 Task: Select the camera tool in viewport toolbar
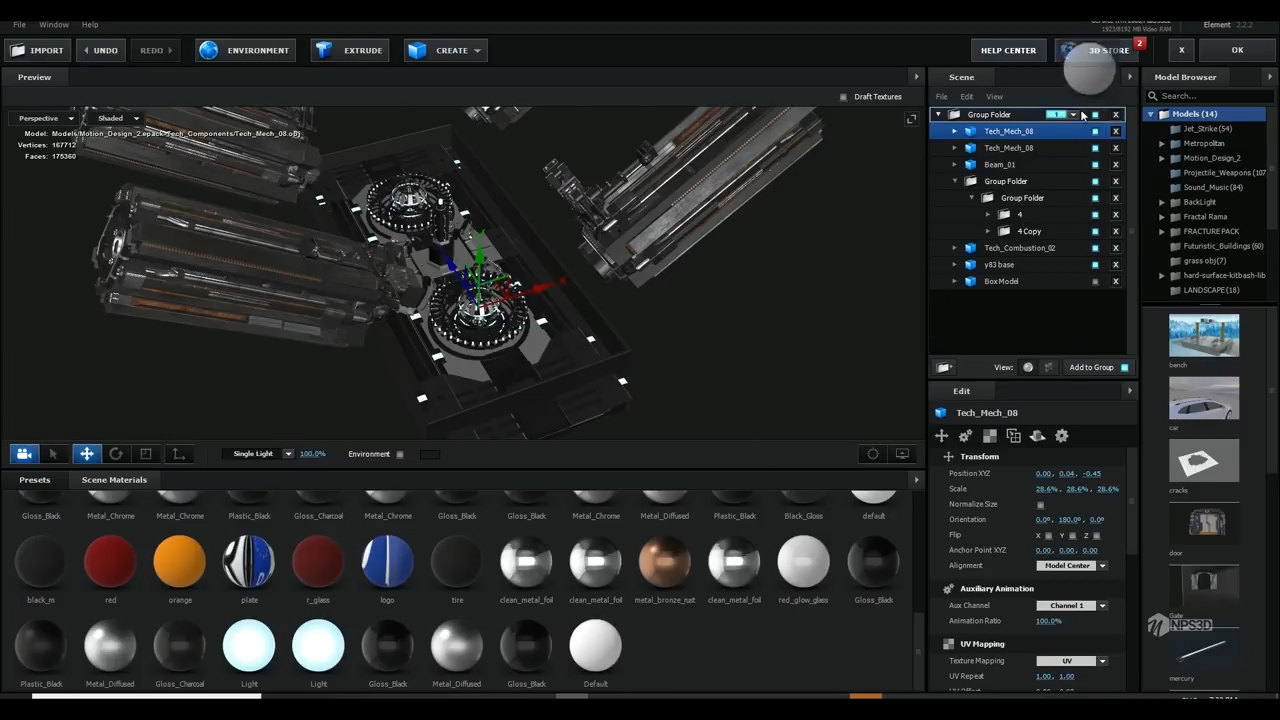(24, 454)
